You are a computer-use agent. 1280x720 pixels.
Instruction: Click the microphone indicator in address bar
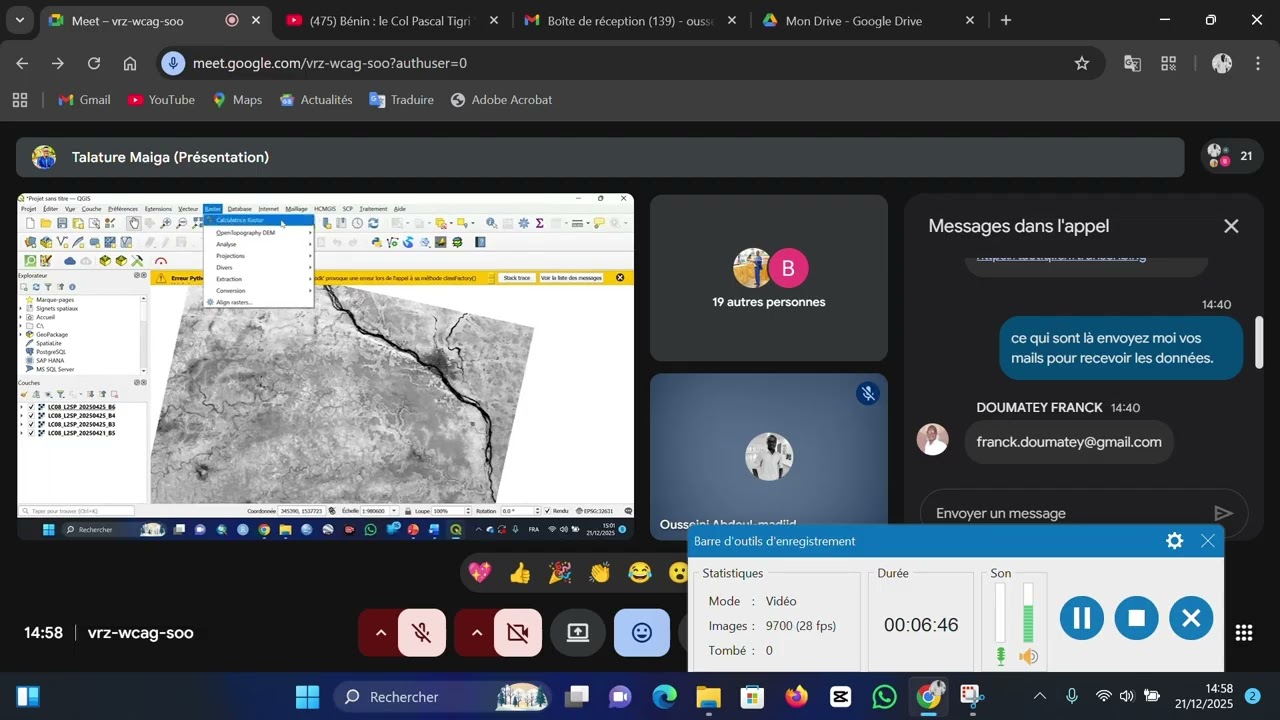[x=173, y=63]
